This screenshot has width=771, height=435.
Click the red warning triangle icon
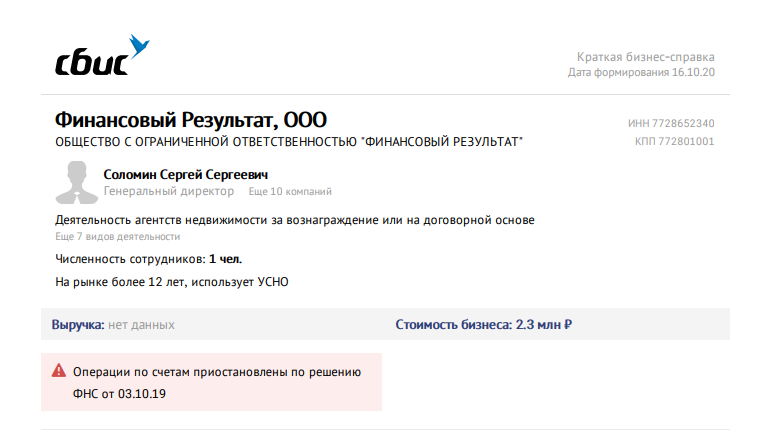pos(59,371)
